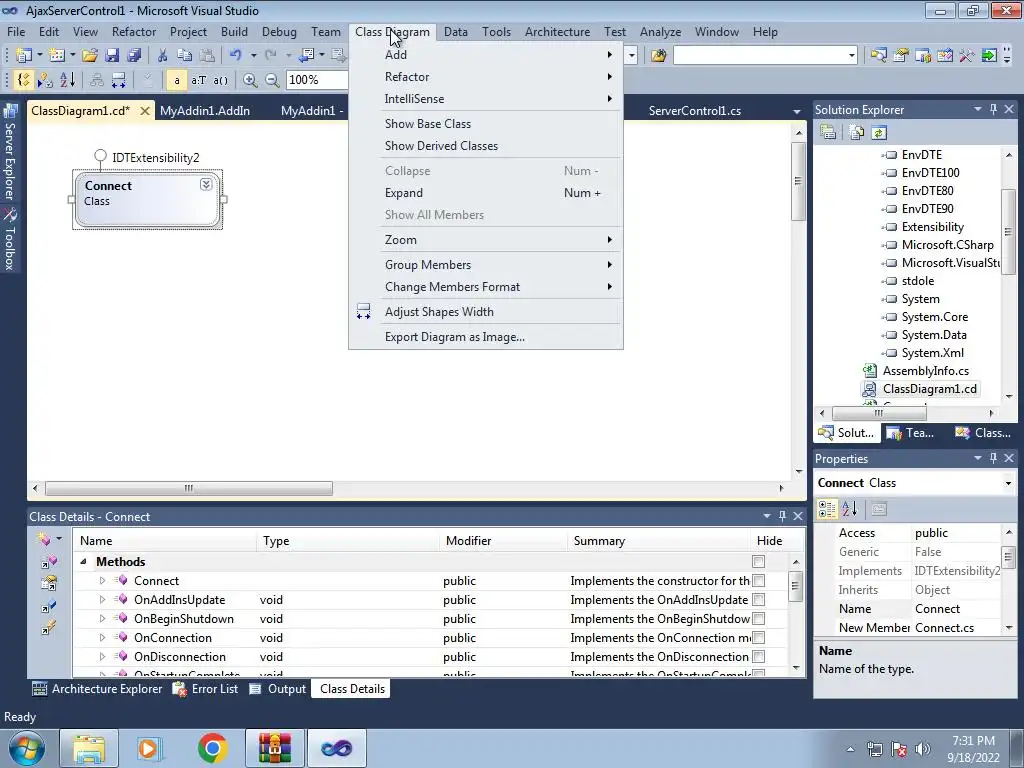The image size is (1024, 768).
Task: Choose Show Base Class
Action: pos(486,124)
